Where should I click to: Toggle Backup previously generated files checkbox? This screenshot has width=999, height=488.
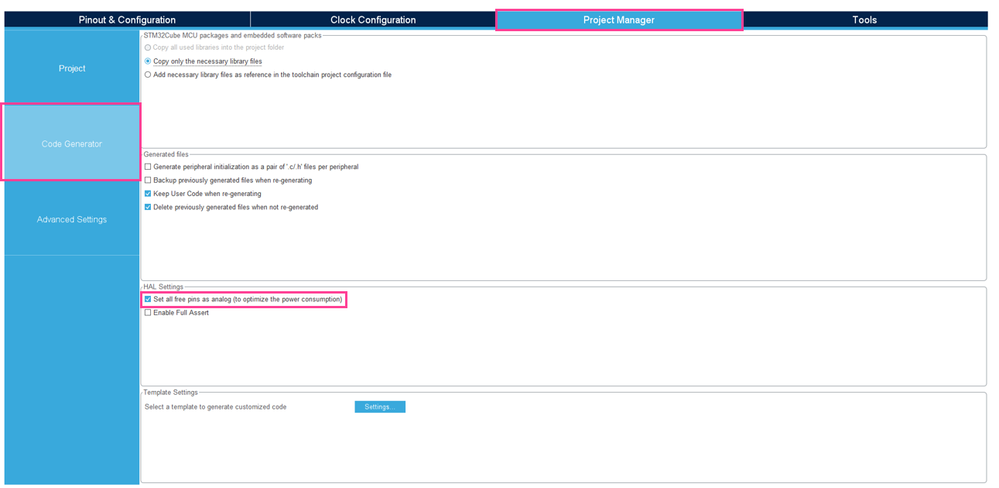pyautogui.click(x=148, y=180)
